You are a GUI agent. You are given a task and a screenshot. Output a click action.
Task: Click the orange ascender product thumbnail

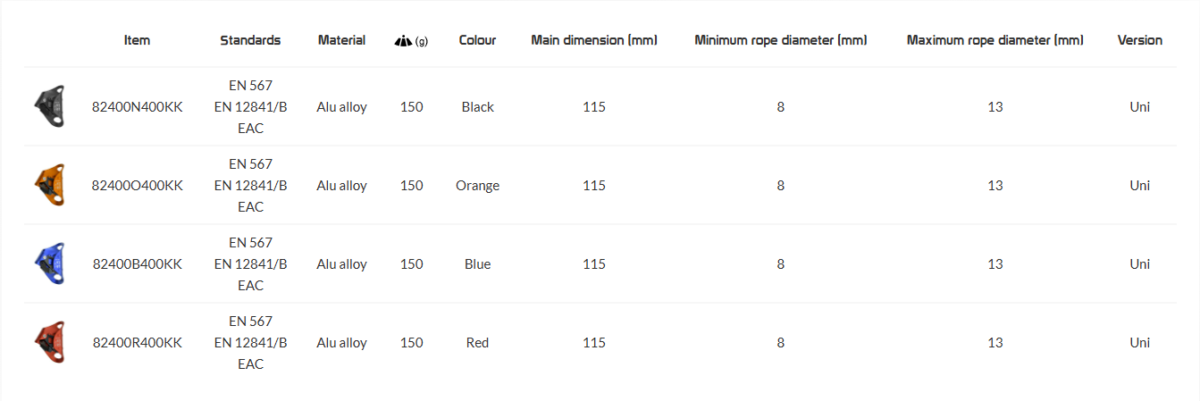(49, 186)
